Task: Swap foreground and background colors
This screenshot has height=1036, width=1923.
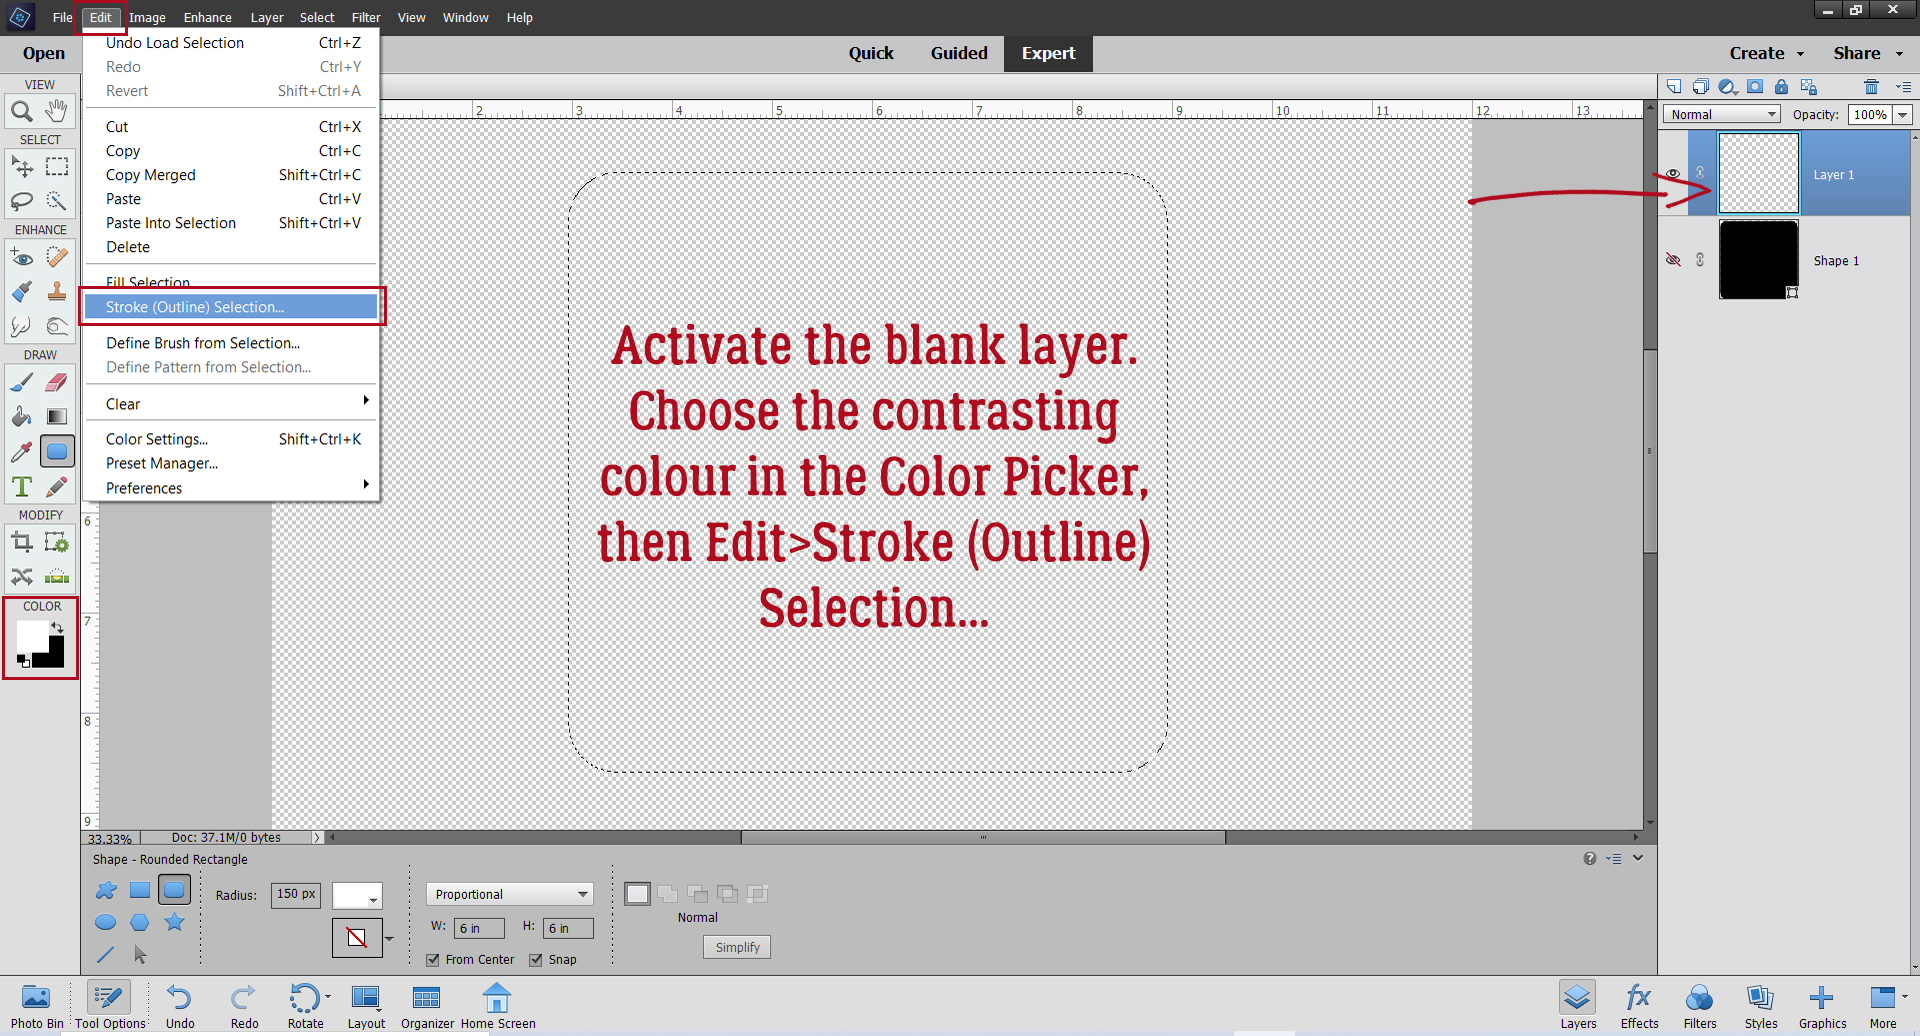Action: [58, 627]
